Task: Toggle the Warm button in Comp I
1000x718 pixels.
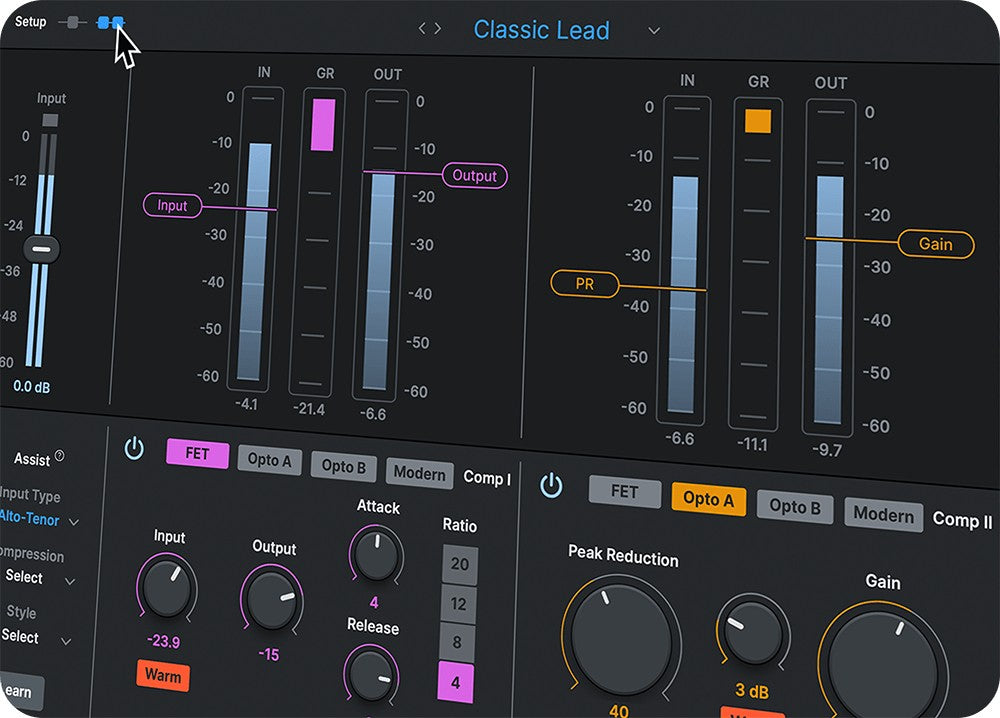Action: coord(163,675)
